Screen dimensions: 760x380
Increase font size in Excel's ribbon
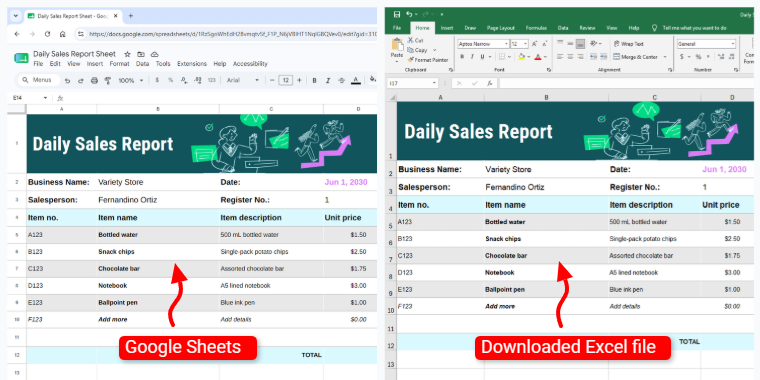535,44
